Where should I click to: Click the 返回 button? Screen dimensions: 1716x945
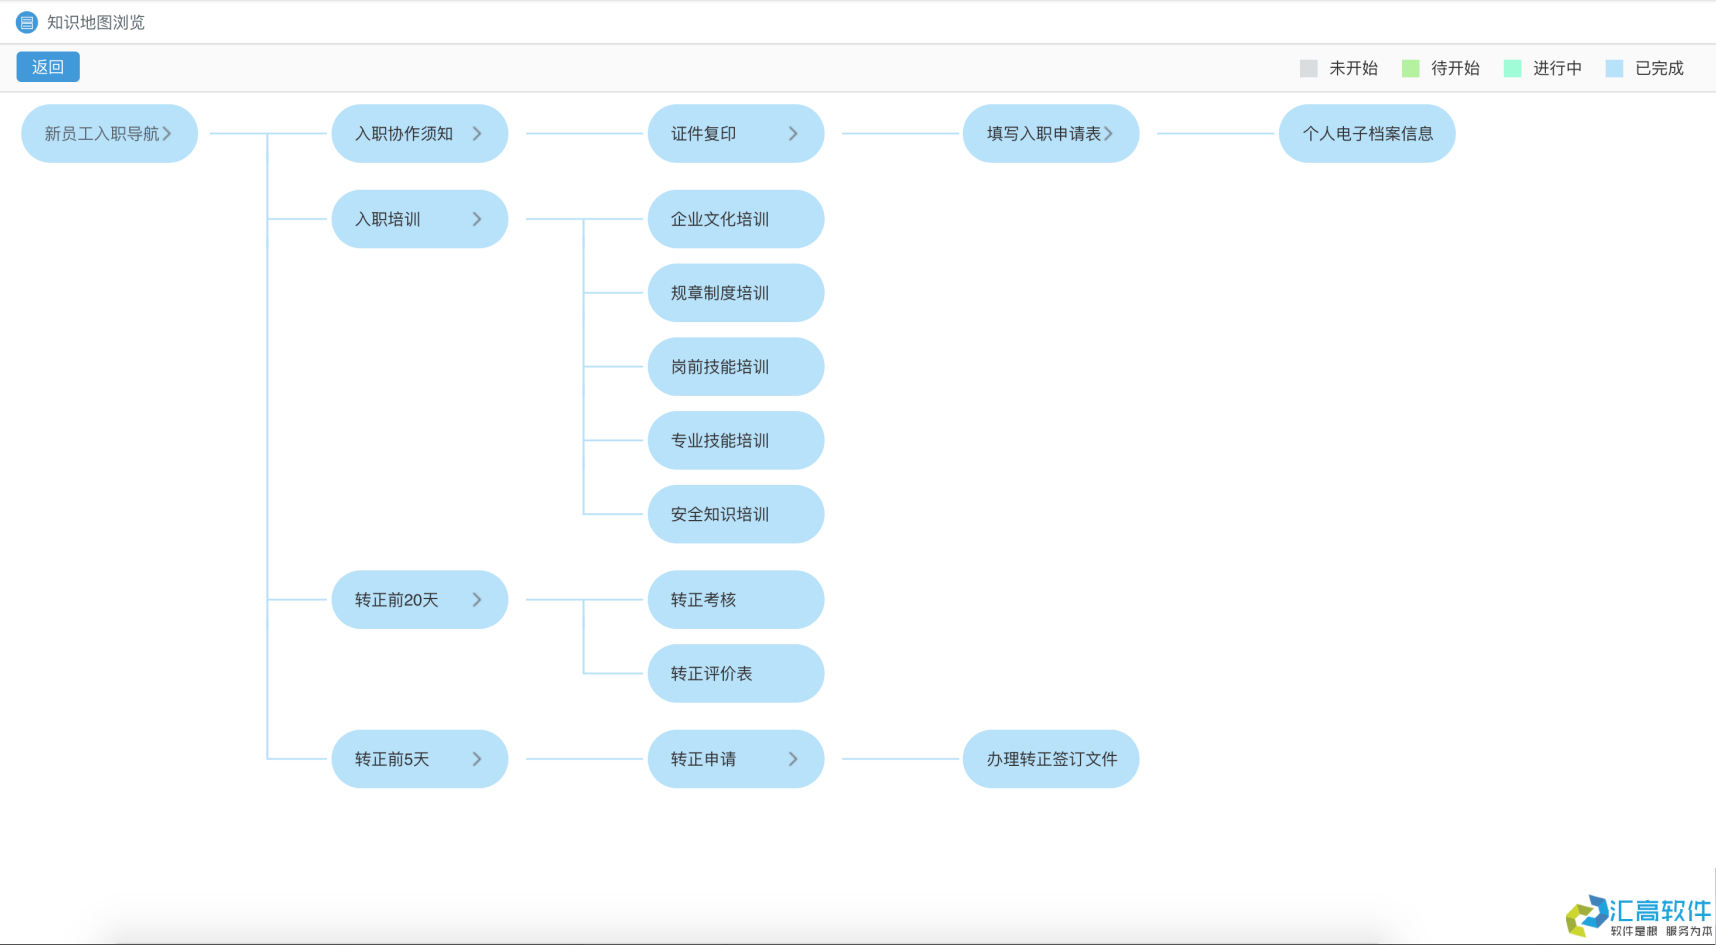click(47, 66)
